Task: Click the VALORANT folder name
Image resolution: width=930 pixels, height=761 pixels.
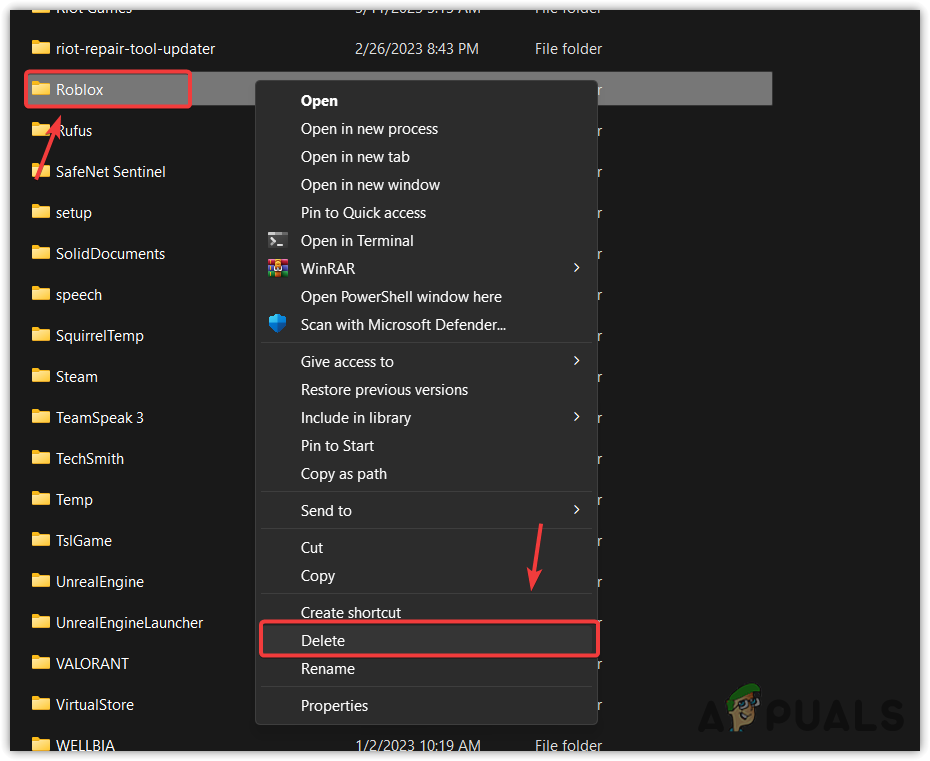Action: pyautogui.click(x=92, y=663)
